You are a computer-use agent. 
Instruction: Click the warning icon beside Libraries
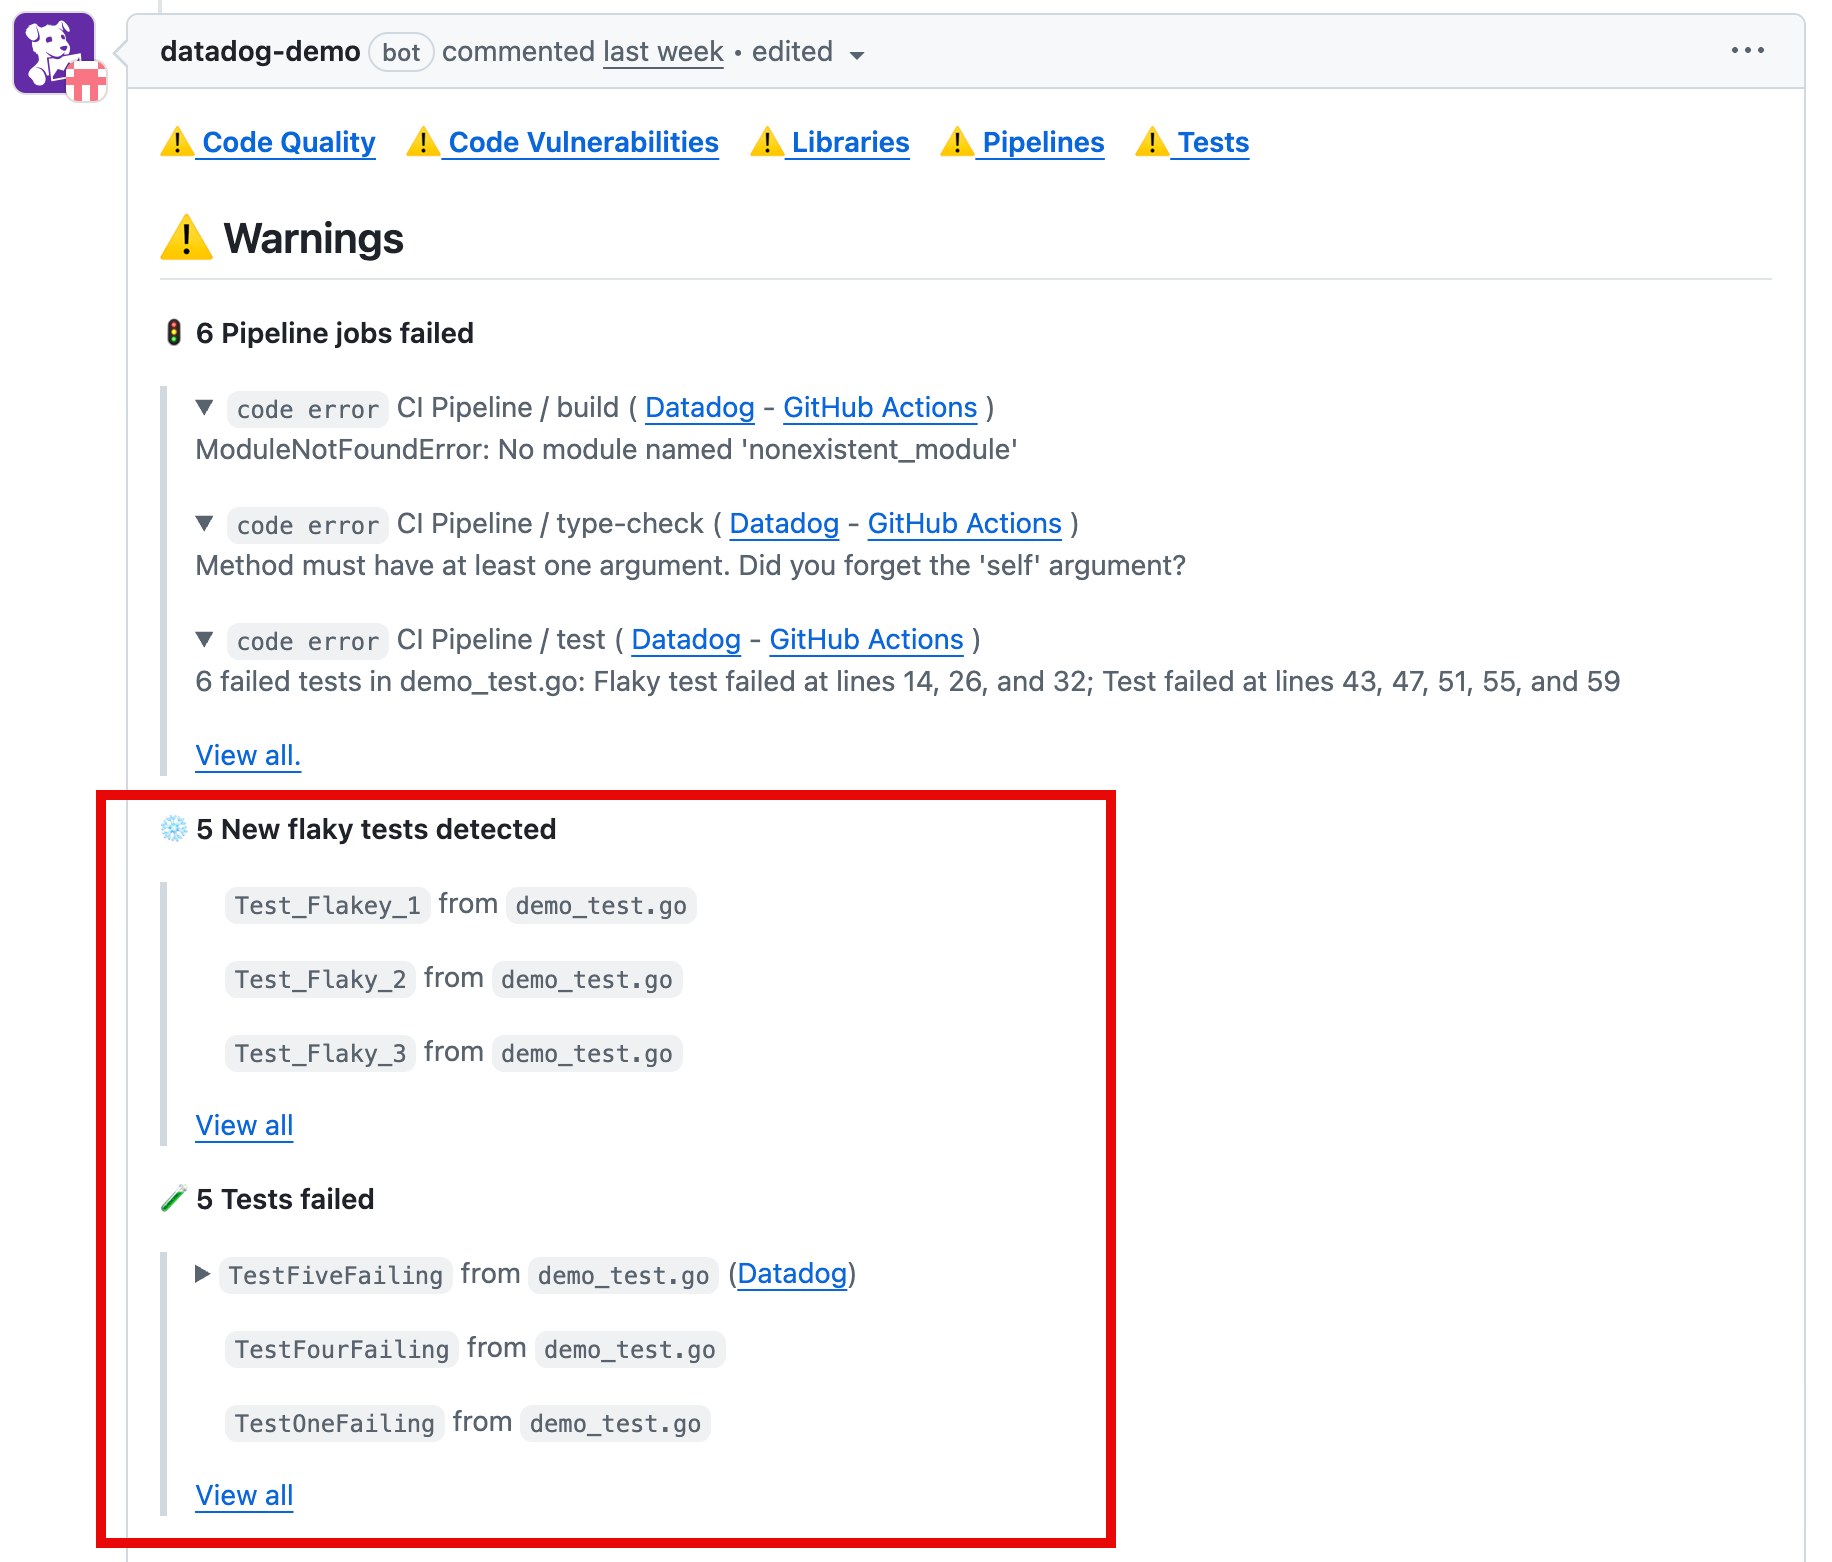pos(767,142)
